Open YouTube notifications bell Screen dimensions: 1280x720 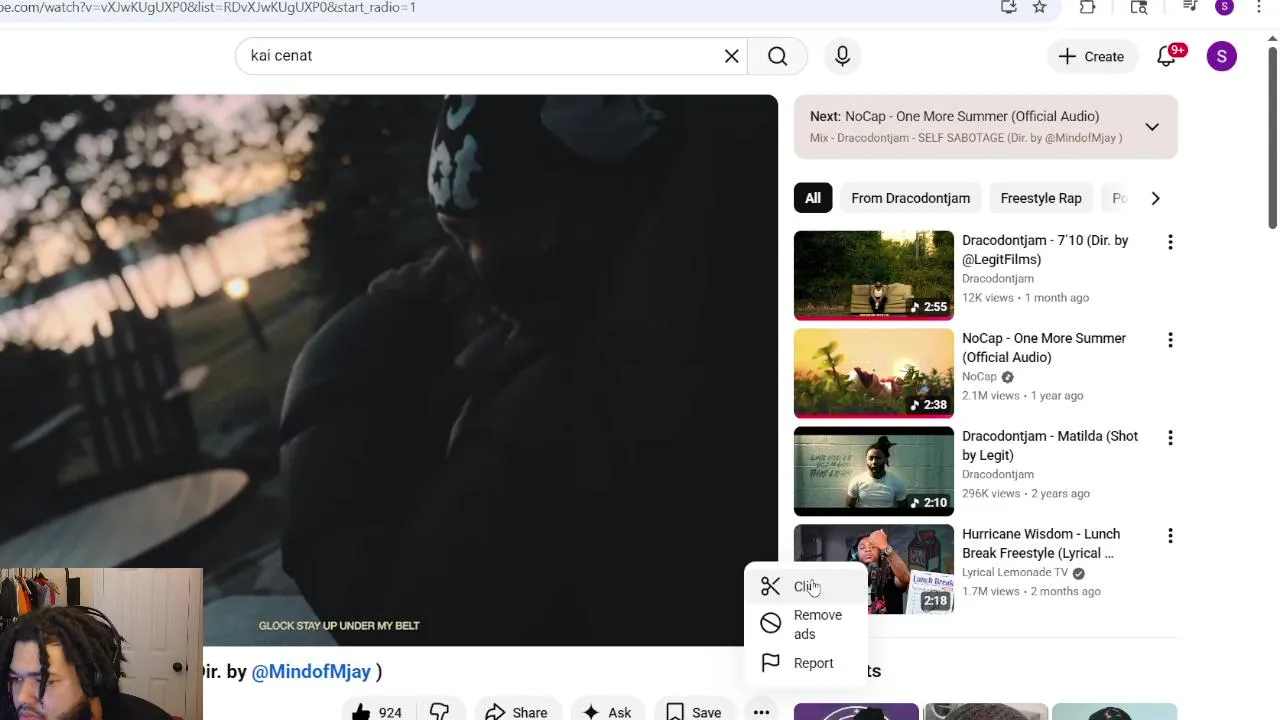point(1167,56)
